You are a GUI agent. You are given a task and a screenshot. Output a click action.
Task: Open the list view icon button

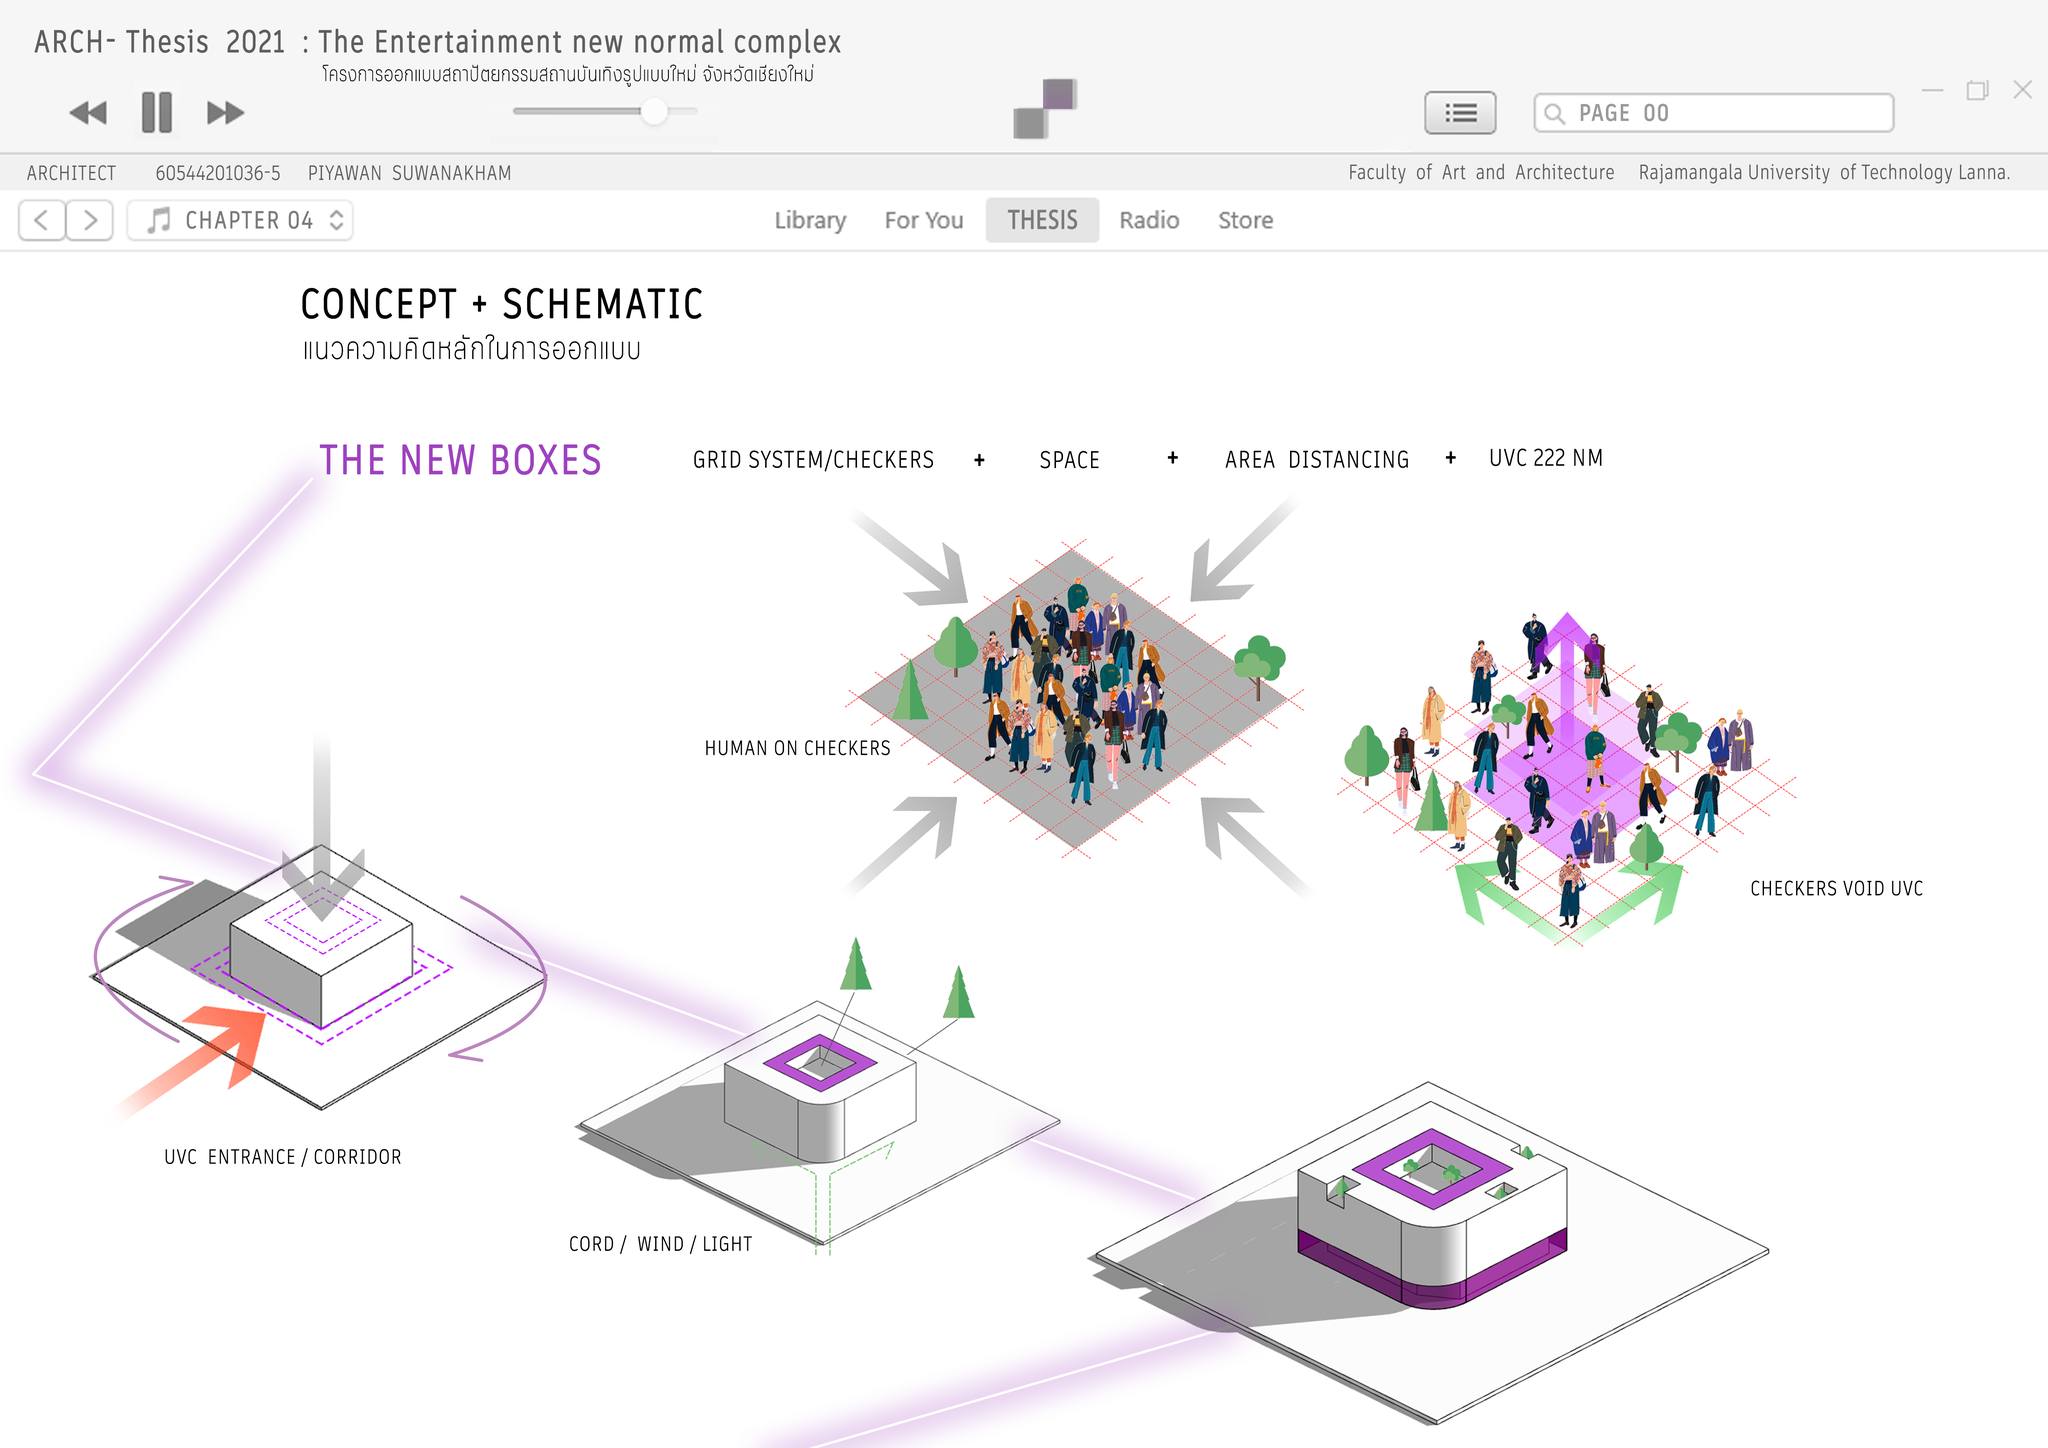coord(1460,113)
